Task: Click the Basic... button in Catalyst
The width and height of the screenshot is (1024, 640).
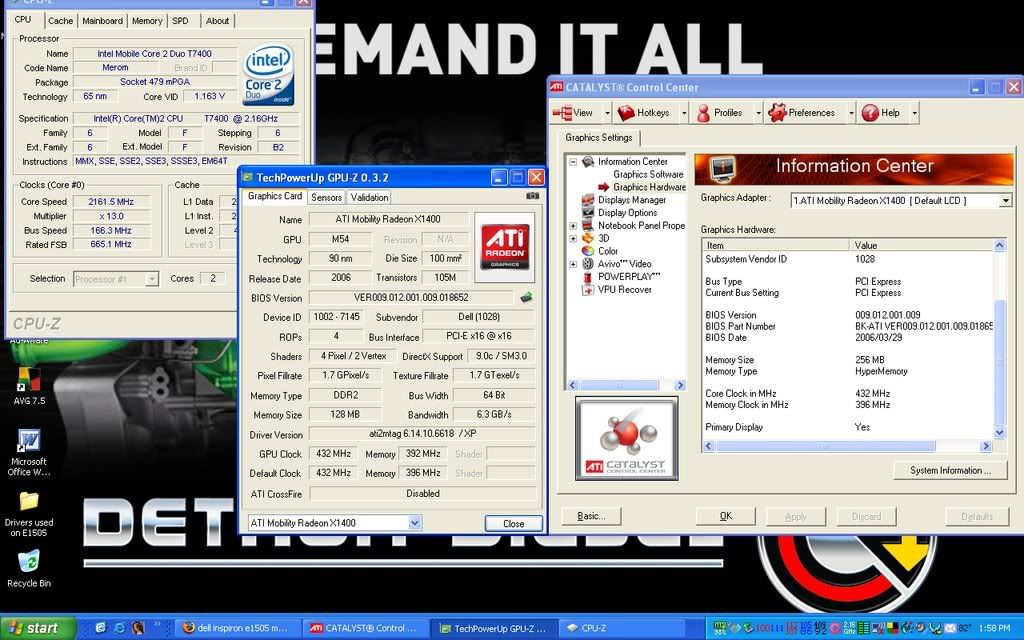Action: (591, 516)
